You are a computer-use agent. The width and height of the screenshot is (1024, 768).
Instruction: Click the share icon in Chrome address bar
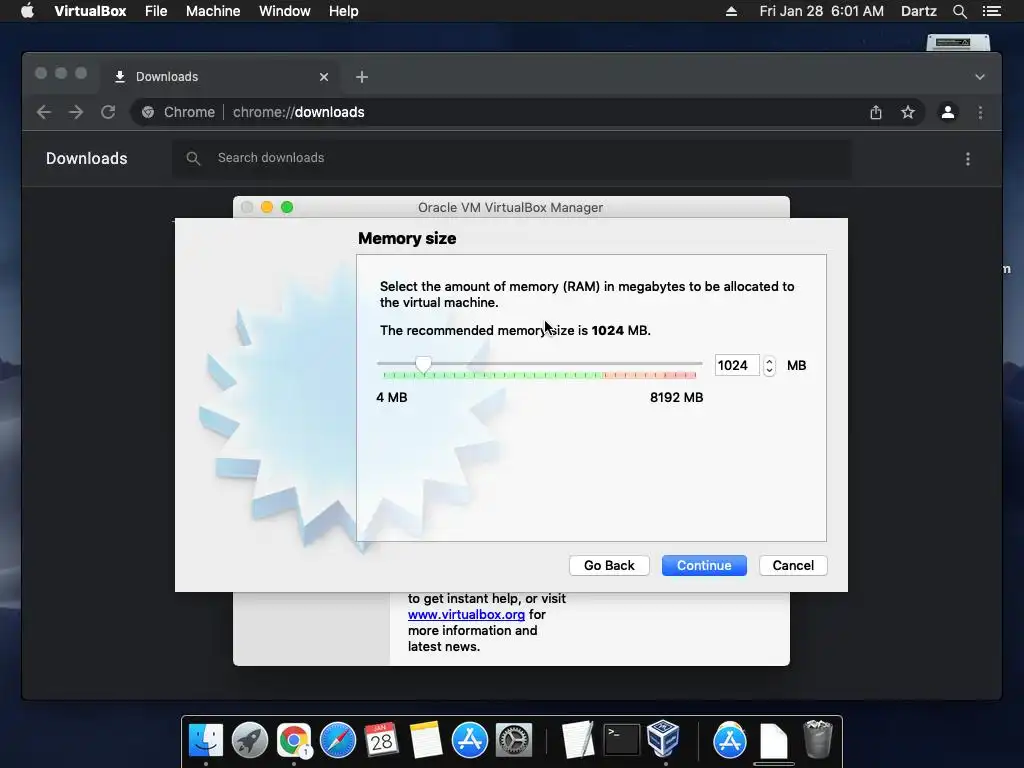(876, 112)
